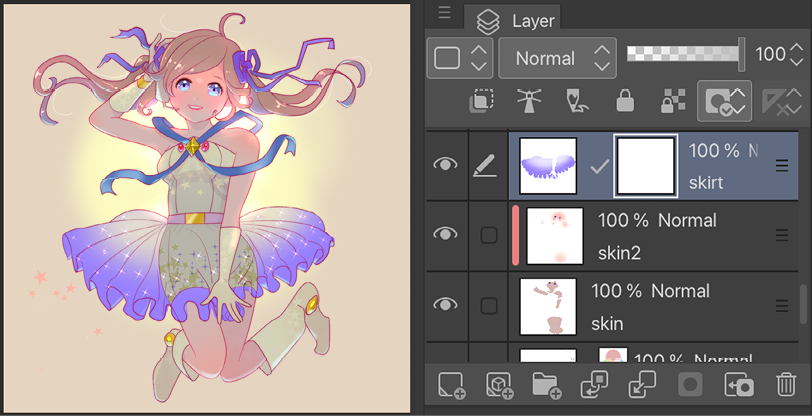The image size is (812, 416).
Task: Toggle Clip to Layer Below
Action: [481, 101]
